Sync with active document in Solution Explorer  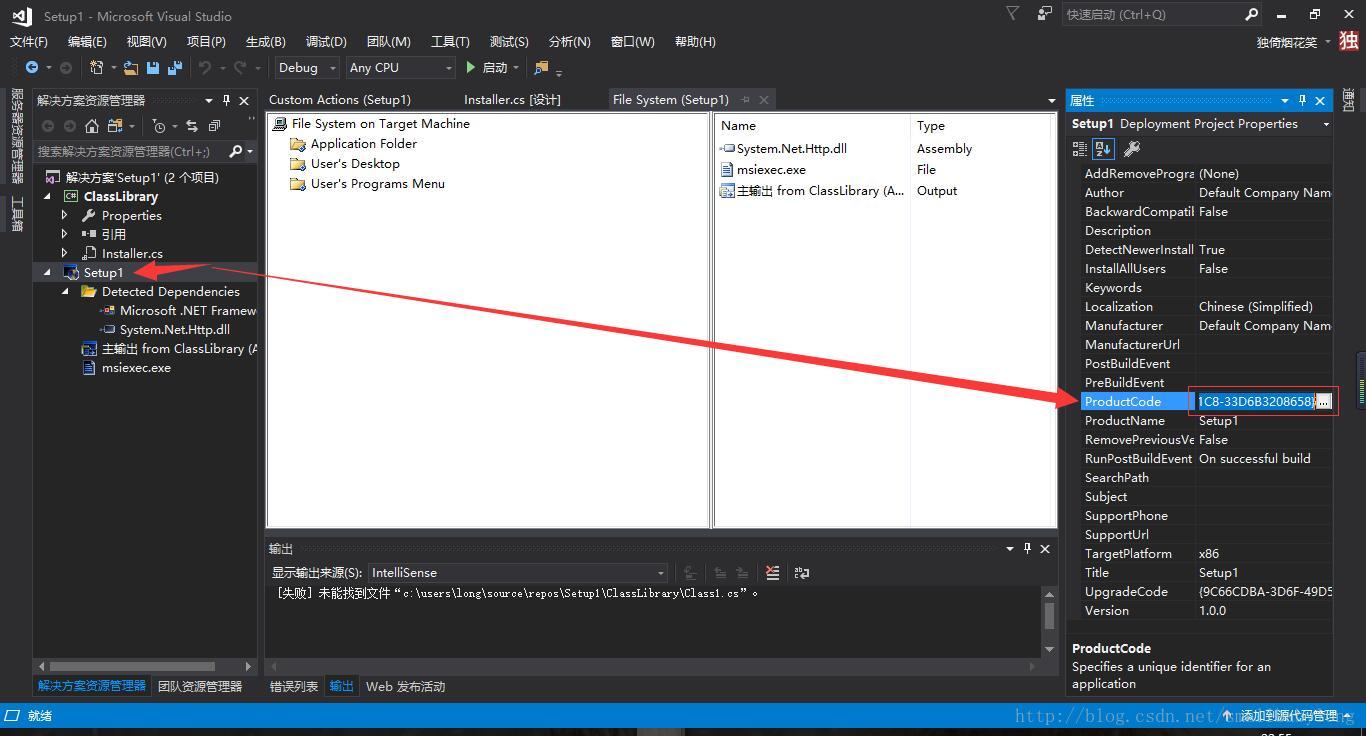click(192, 126)
